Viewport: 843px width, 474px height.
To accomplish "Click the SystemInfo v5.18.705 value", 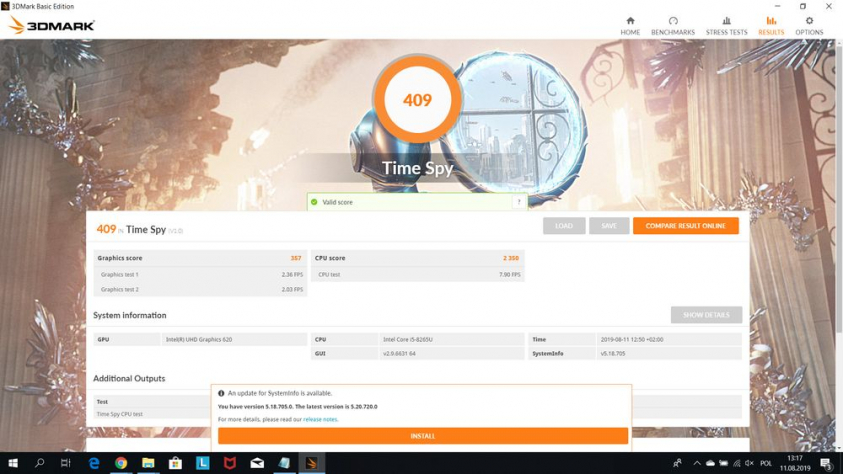I will (x=612, y=354).
